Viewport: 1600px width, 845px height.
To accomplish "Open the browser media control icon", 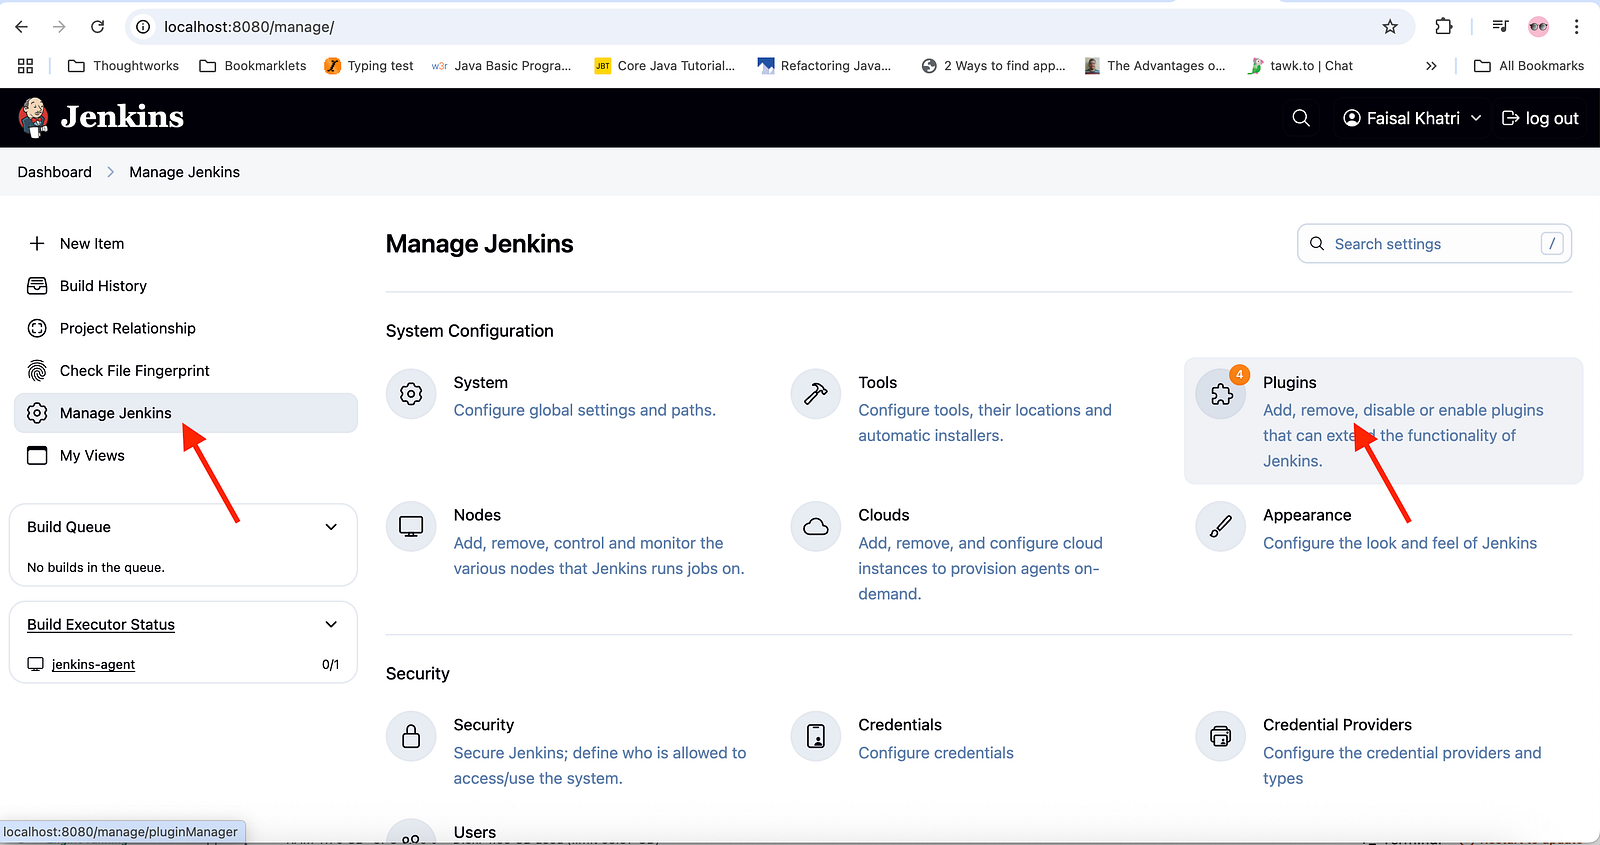I will click(x=1500, y=27).
